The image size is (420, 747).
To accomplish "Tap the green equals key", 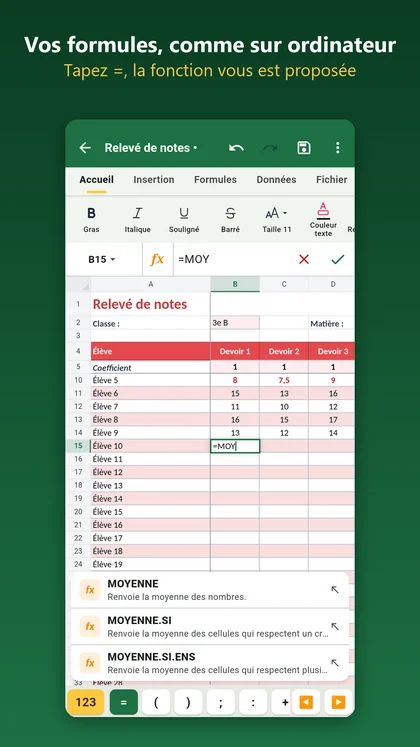I will pyautogui.click(x=124, y=702).
